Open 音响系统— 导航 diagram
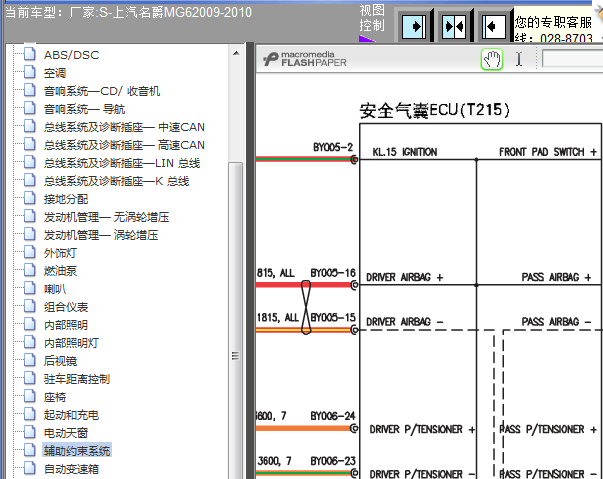Viewport: 603px width, 479px height. coord(84,109)
